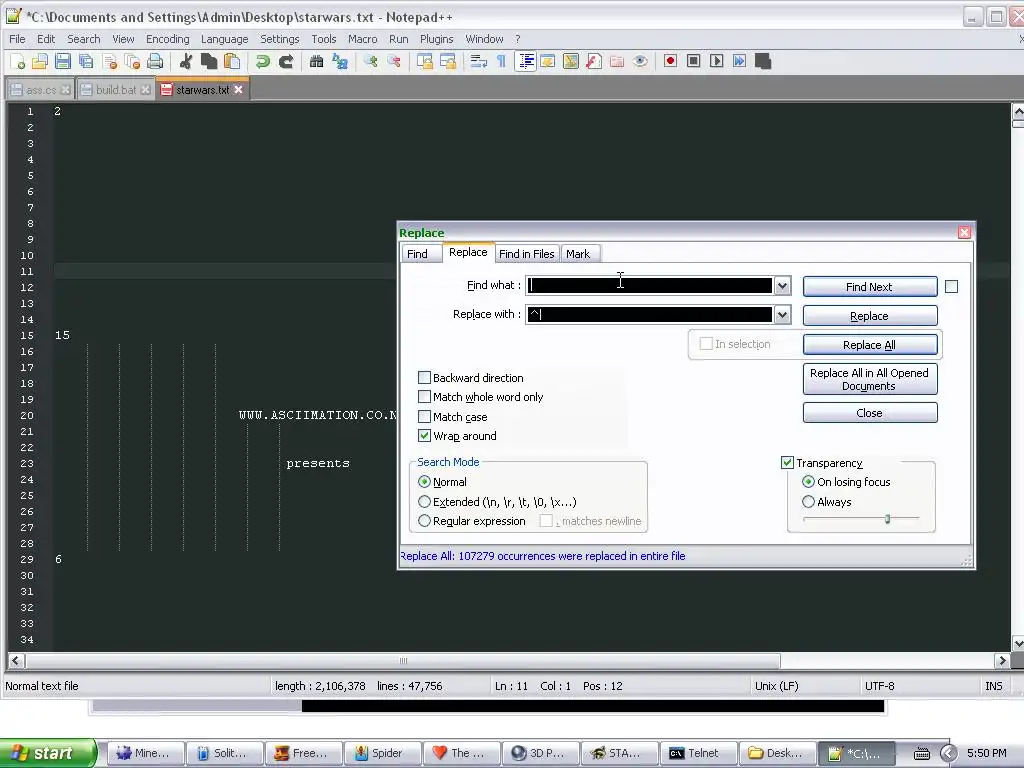Uncheck the Transparency checkbox

tap(788, 462)
